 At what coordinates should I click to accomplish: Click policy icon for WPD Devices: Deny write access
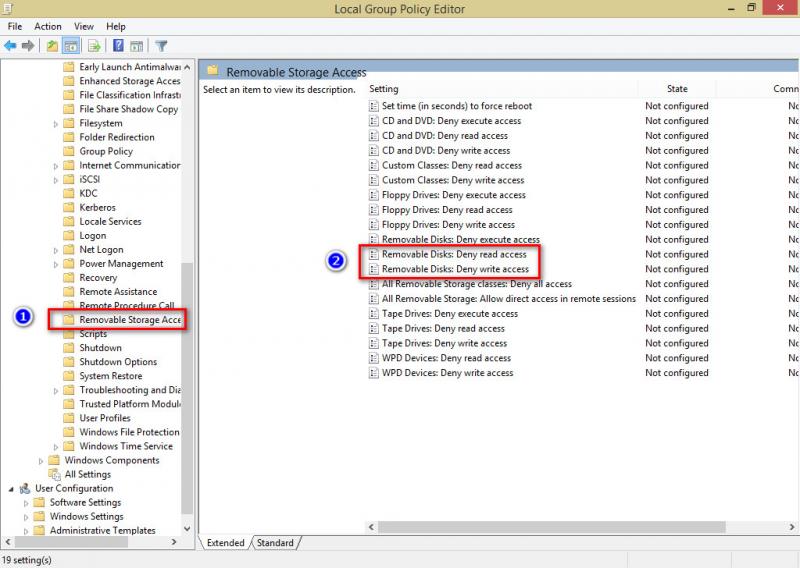coord(374,373)
